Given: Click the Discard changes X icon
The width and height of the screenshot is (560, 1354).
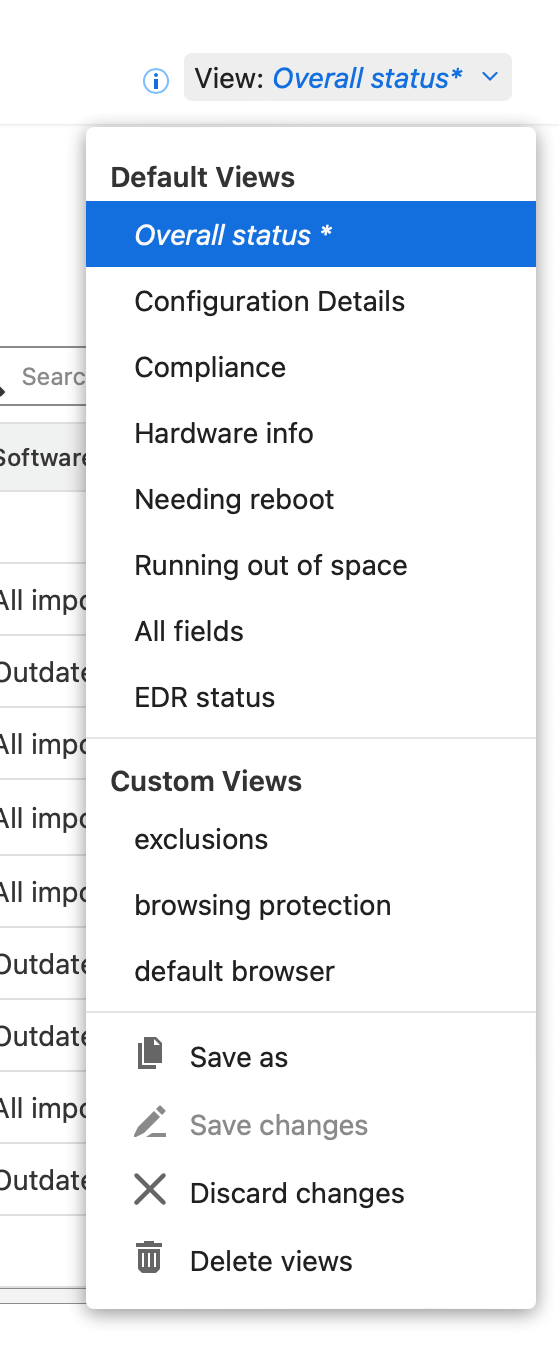Looking at the screenshot, I should pyautogui.click(x=150, y=1191).
